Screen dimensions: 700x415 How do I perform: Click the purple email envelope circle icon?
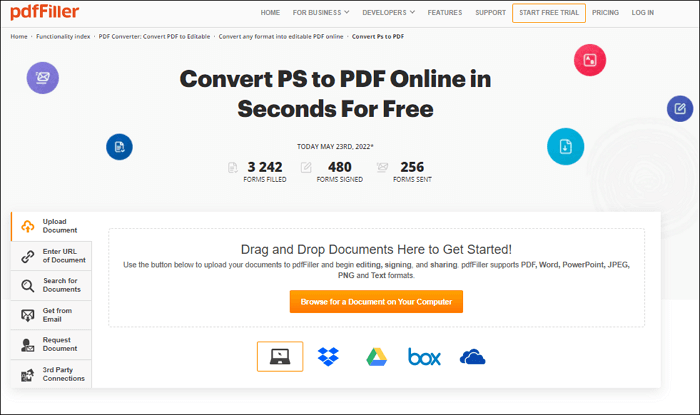[x=42, y=78]
